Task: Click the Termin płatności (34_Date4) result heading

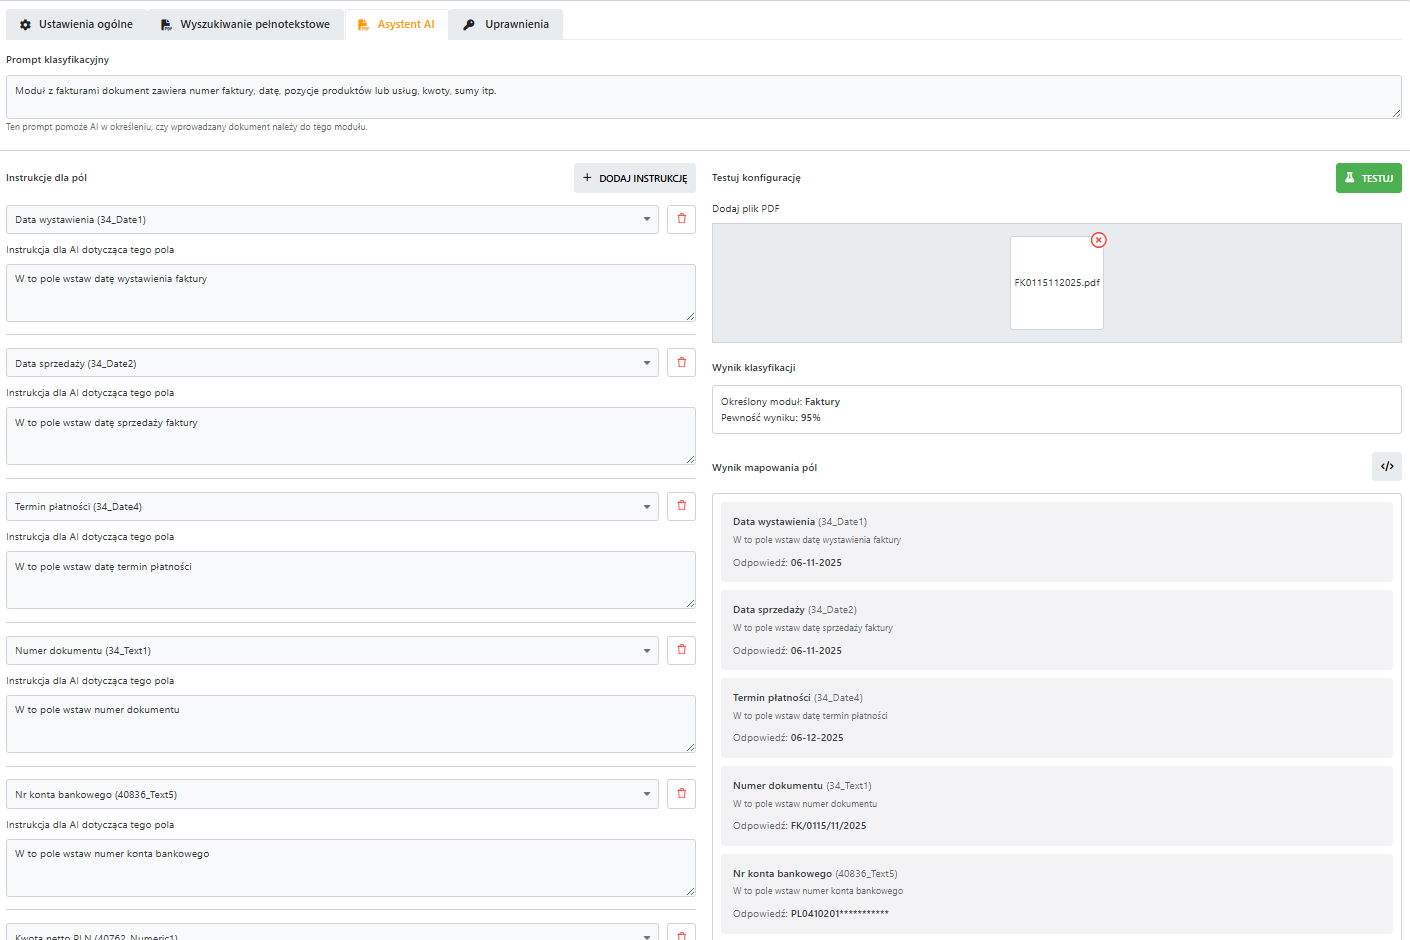Action: tap(798, 698)
